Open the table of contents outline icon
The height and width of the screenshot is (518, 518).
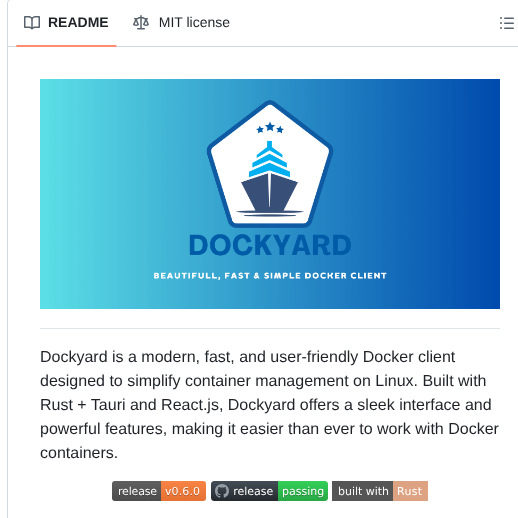506,23
